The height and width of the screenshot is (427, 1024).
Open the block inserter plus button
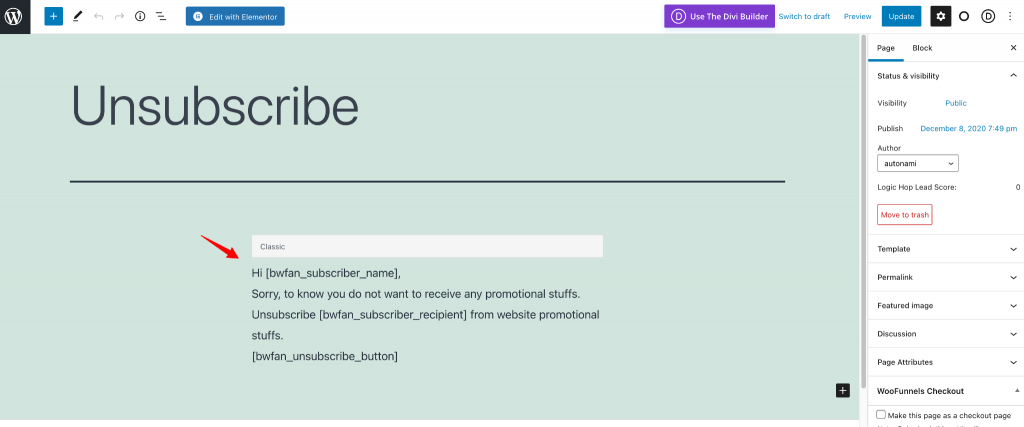click(54, 16)
